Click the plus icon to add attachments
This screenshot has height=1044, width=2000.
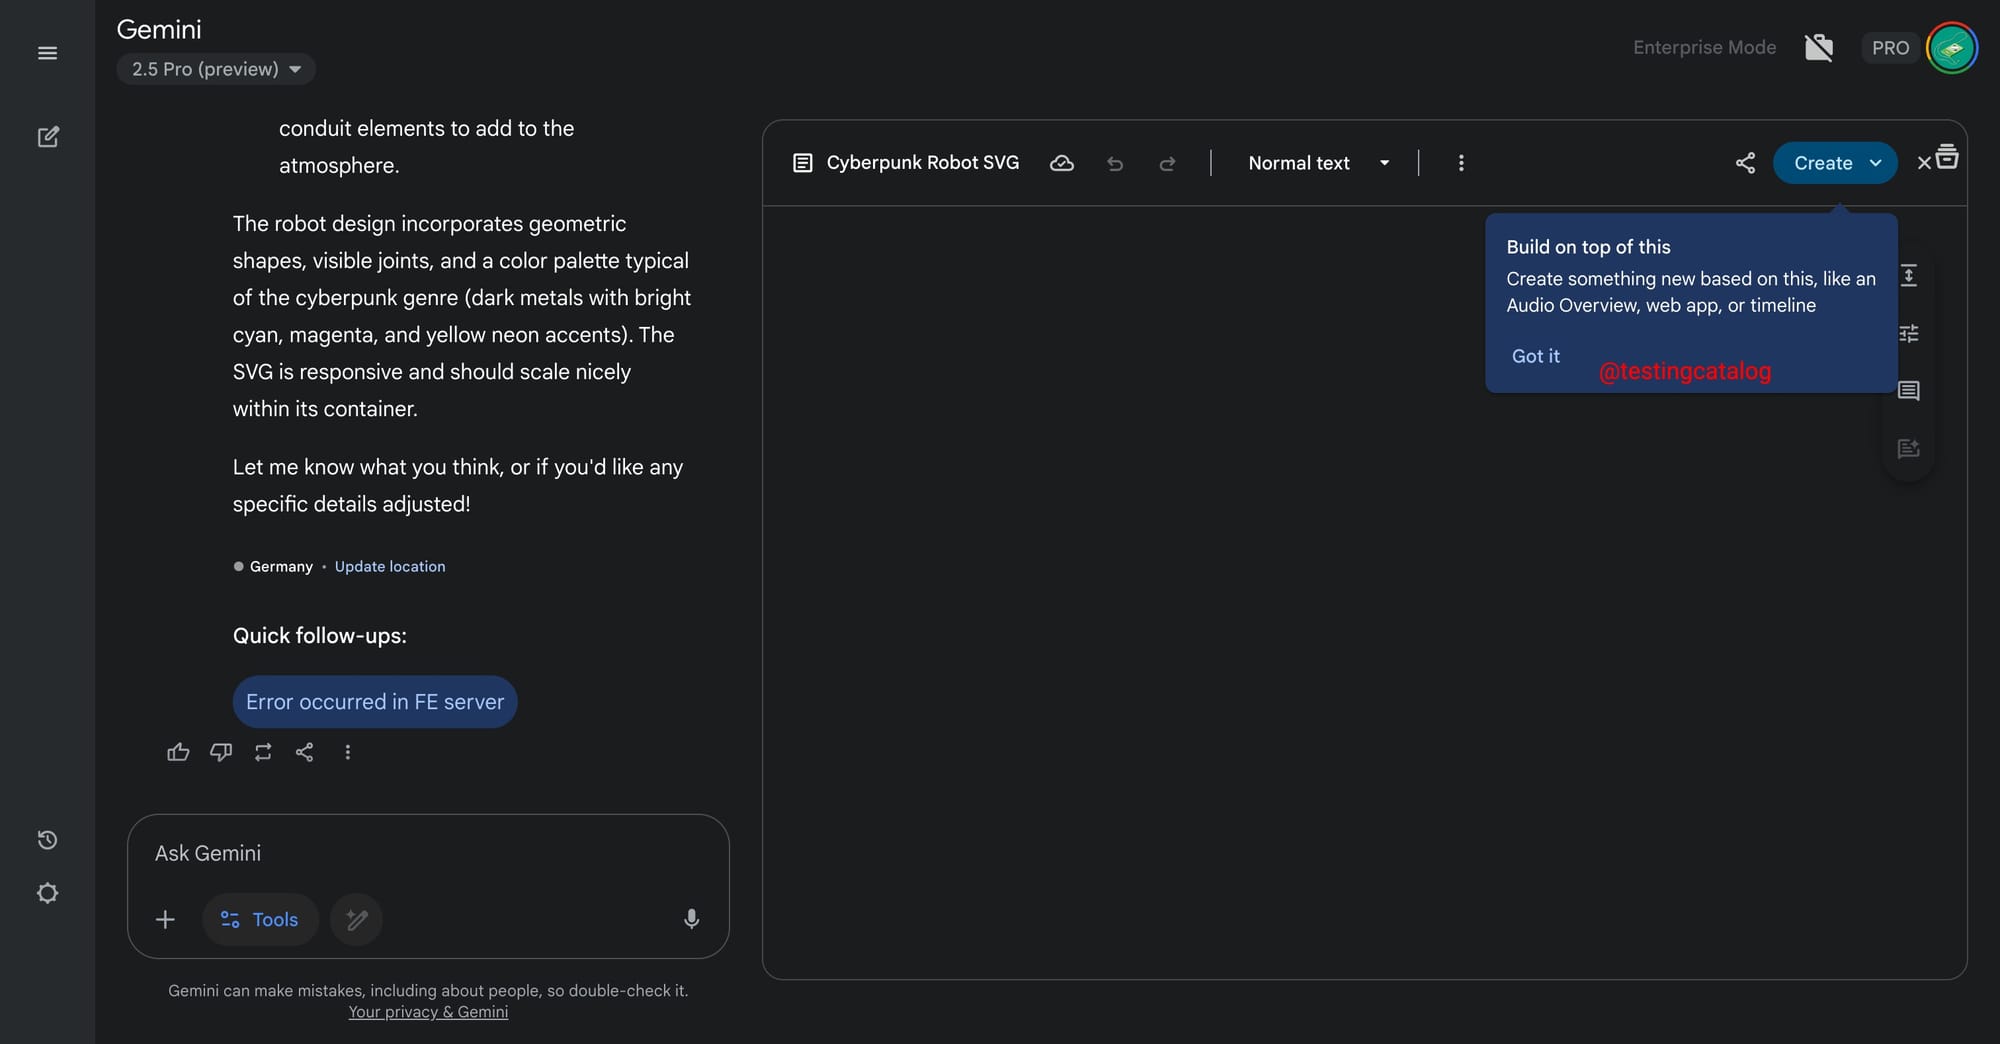pyautogui.click(x=165, y=919)
